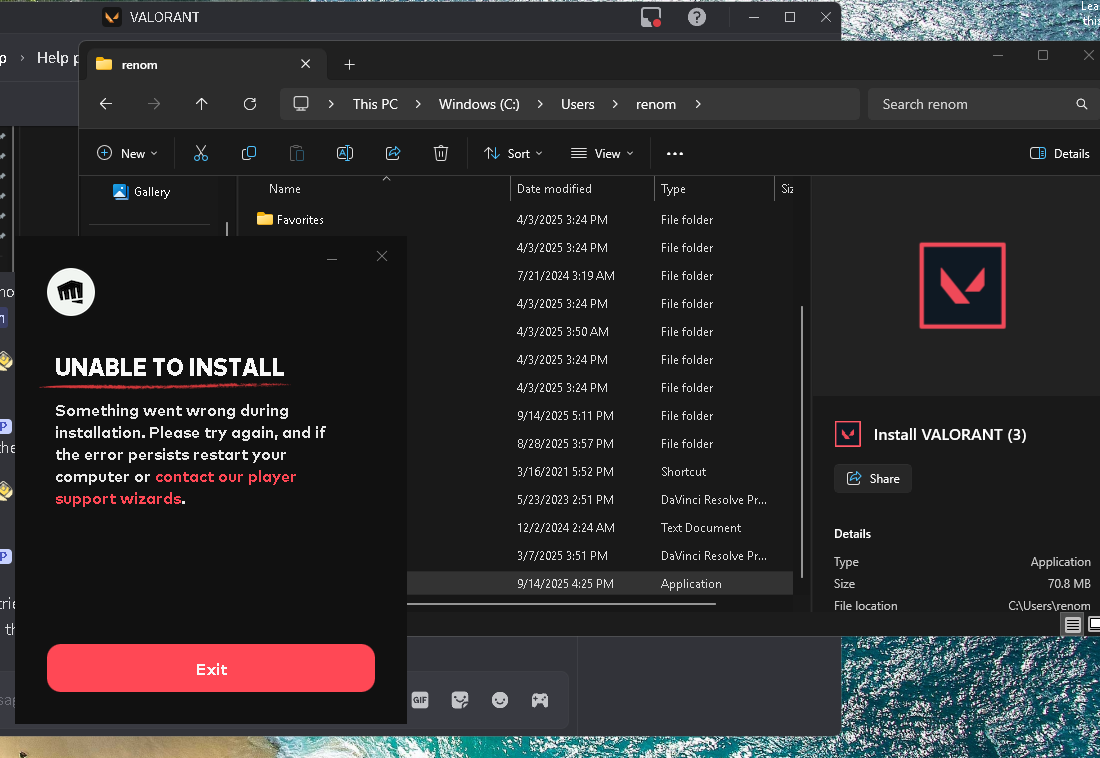Click the contact our player support wizards link
This screenshot has height=758, width=1100.
(175, 488)
